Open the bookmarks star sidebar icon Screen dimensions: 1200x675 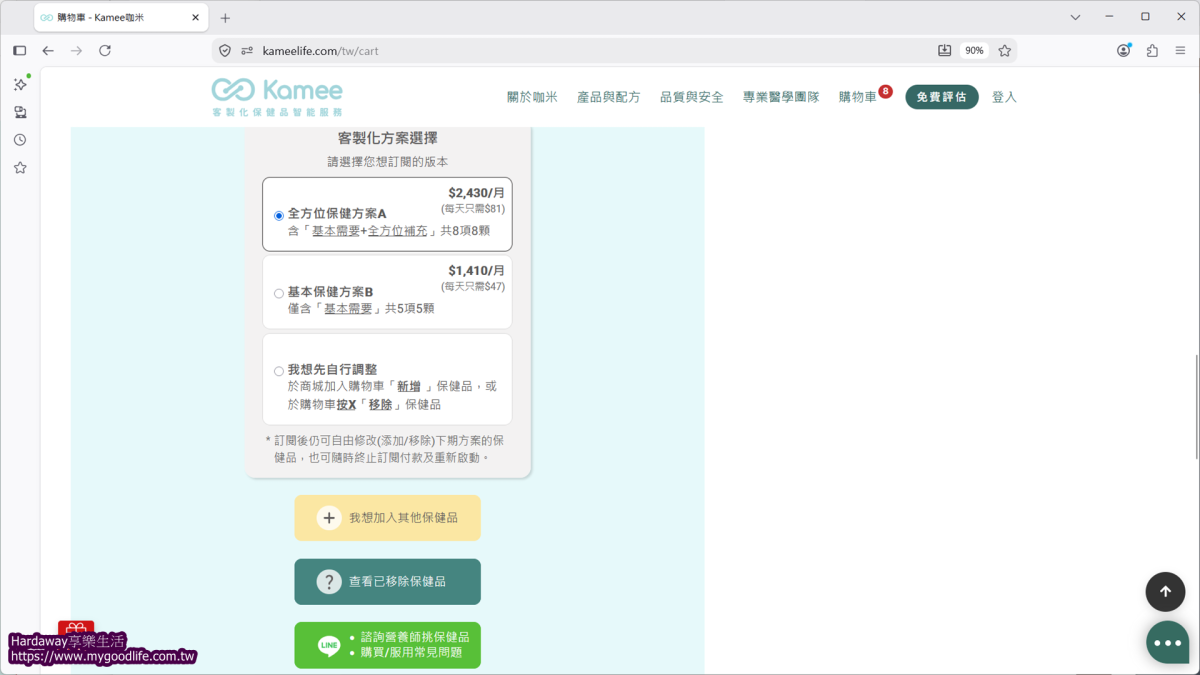(20, 168)
